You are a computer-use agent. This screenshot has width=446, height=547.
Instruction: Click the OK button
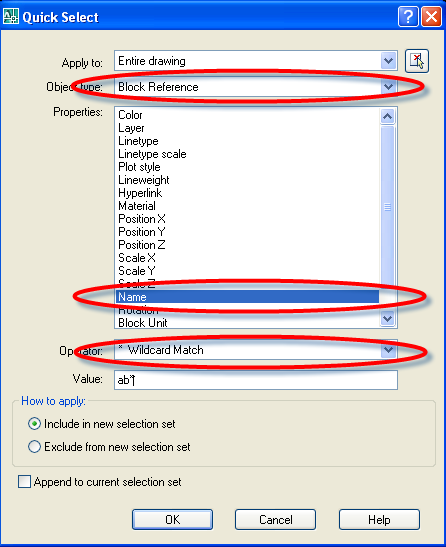pos(172,519)
